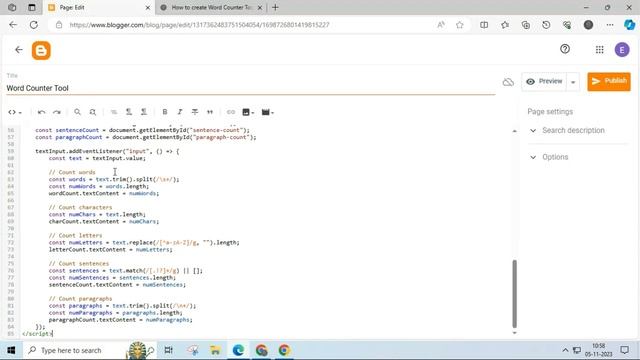Open the Read aloud icon
Viewport: 640px width, 360px height.
click(x=441, y=25)
